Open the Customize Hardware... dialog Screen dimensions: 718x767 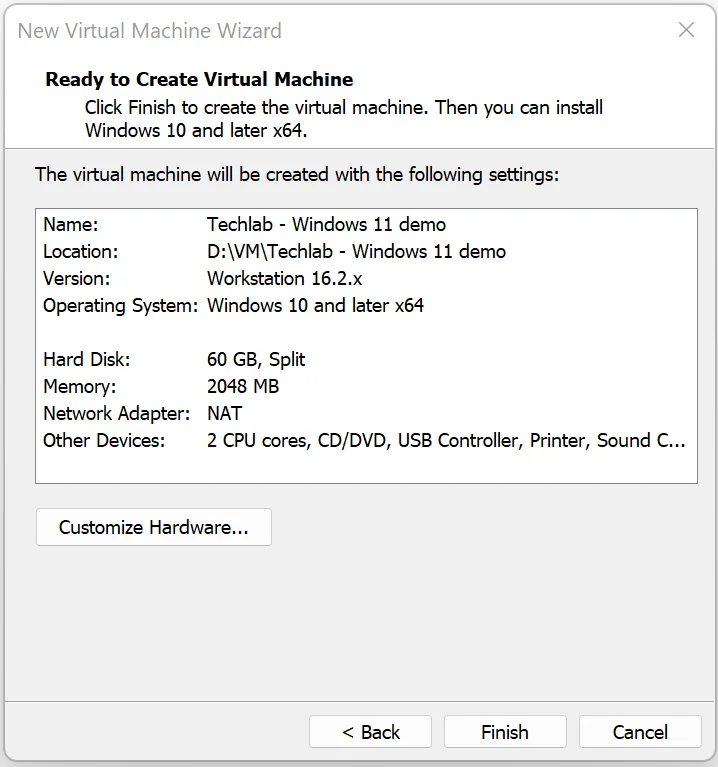[x=153, y=527]
